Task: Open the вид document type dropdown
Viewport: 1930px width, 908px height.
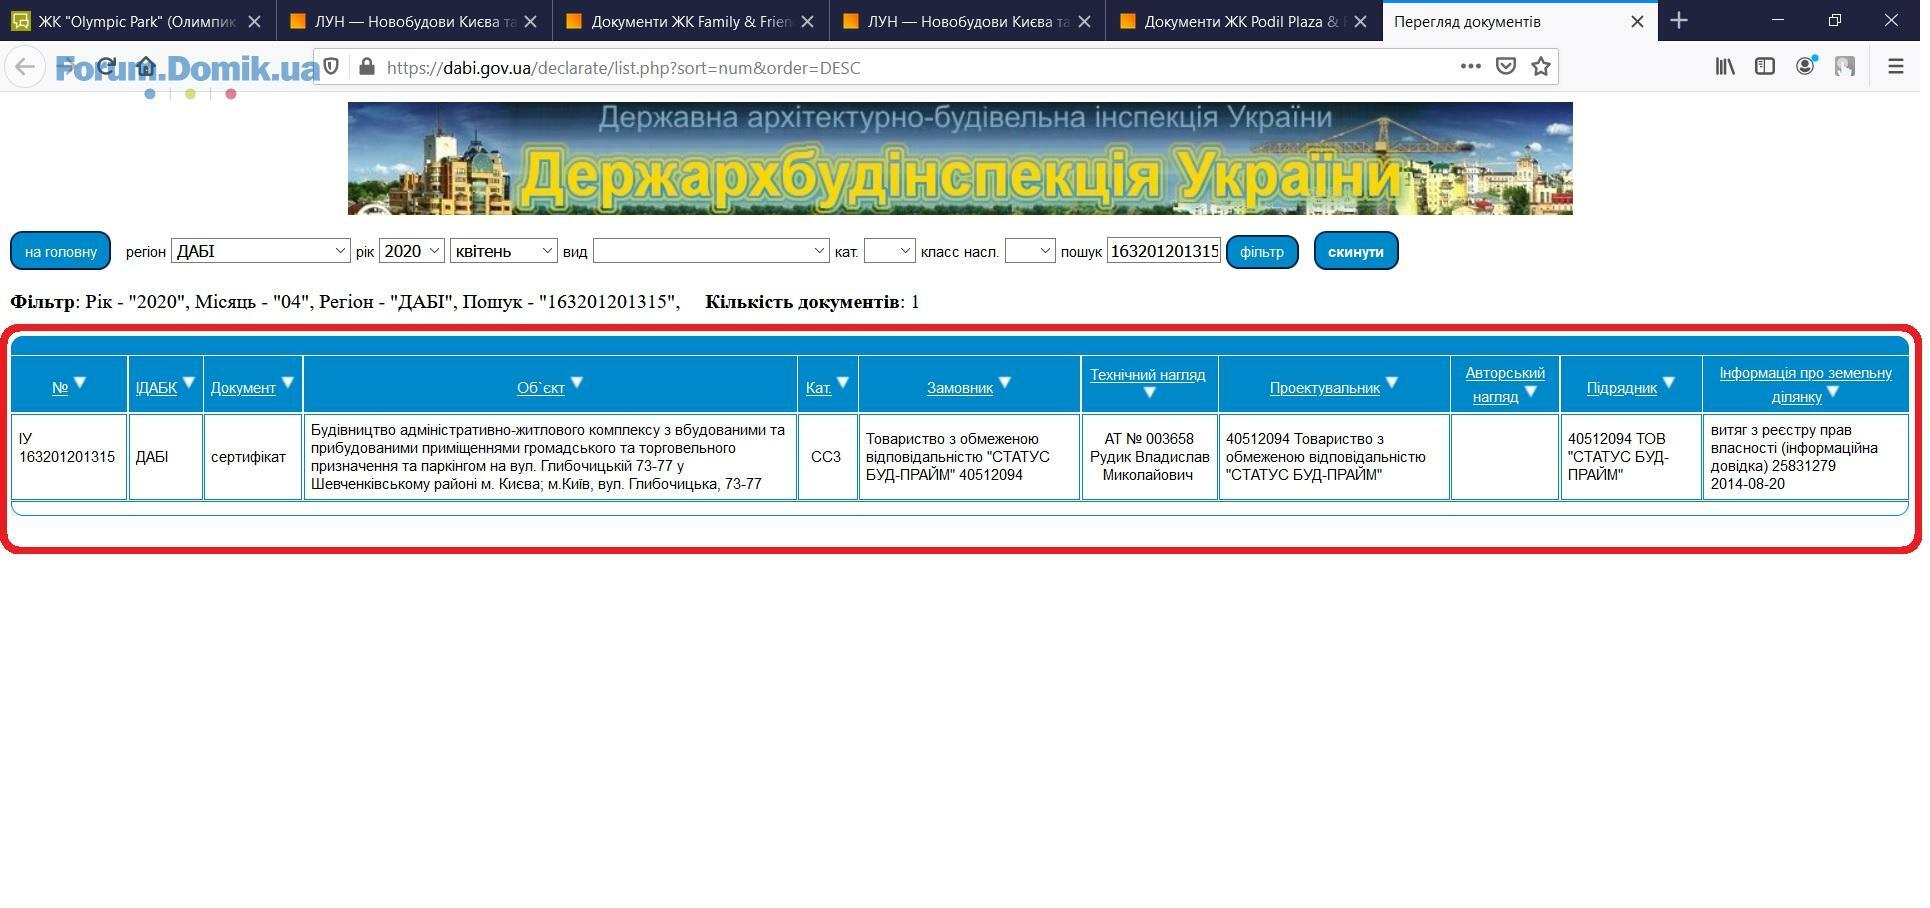Action: coord(711,251)
